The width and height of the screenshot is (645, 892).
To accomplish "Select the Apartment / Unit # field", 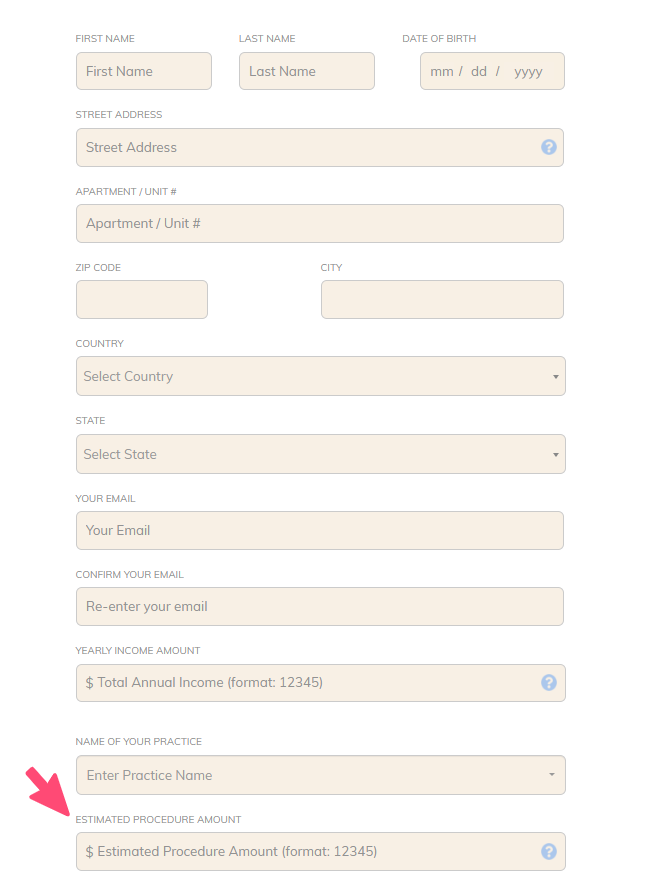I will (x=320, y=223).
